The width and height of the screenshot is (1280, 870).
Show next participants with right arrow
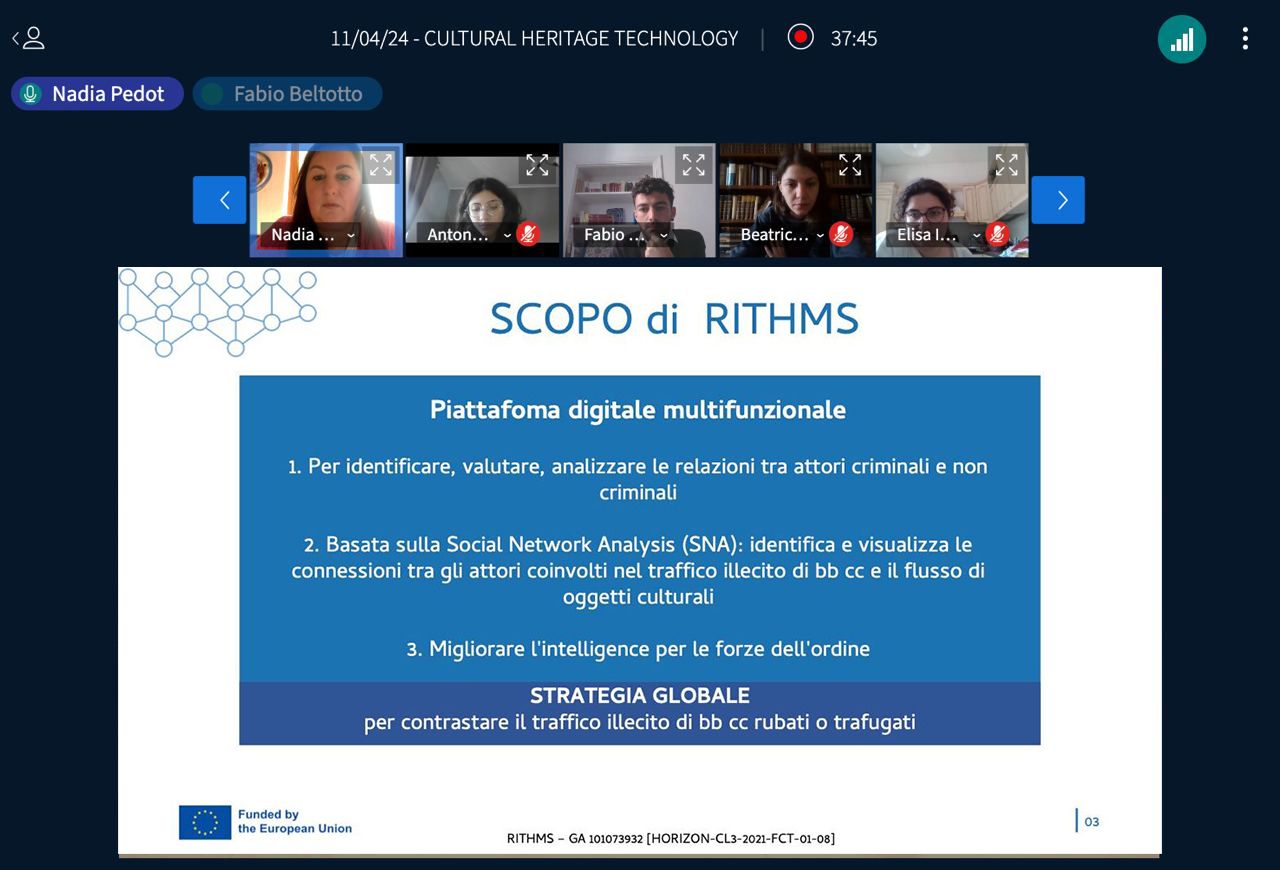(x=1058, y=200)
